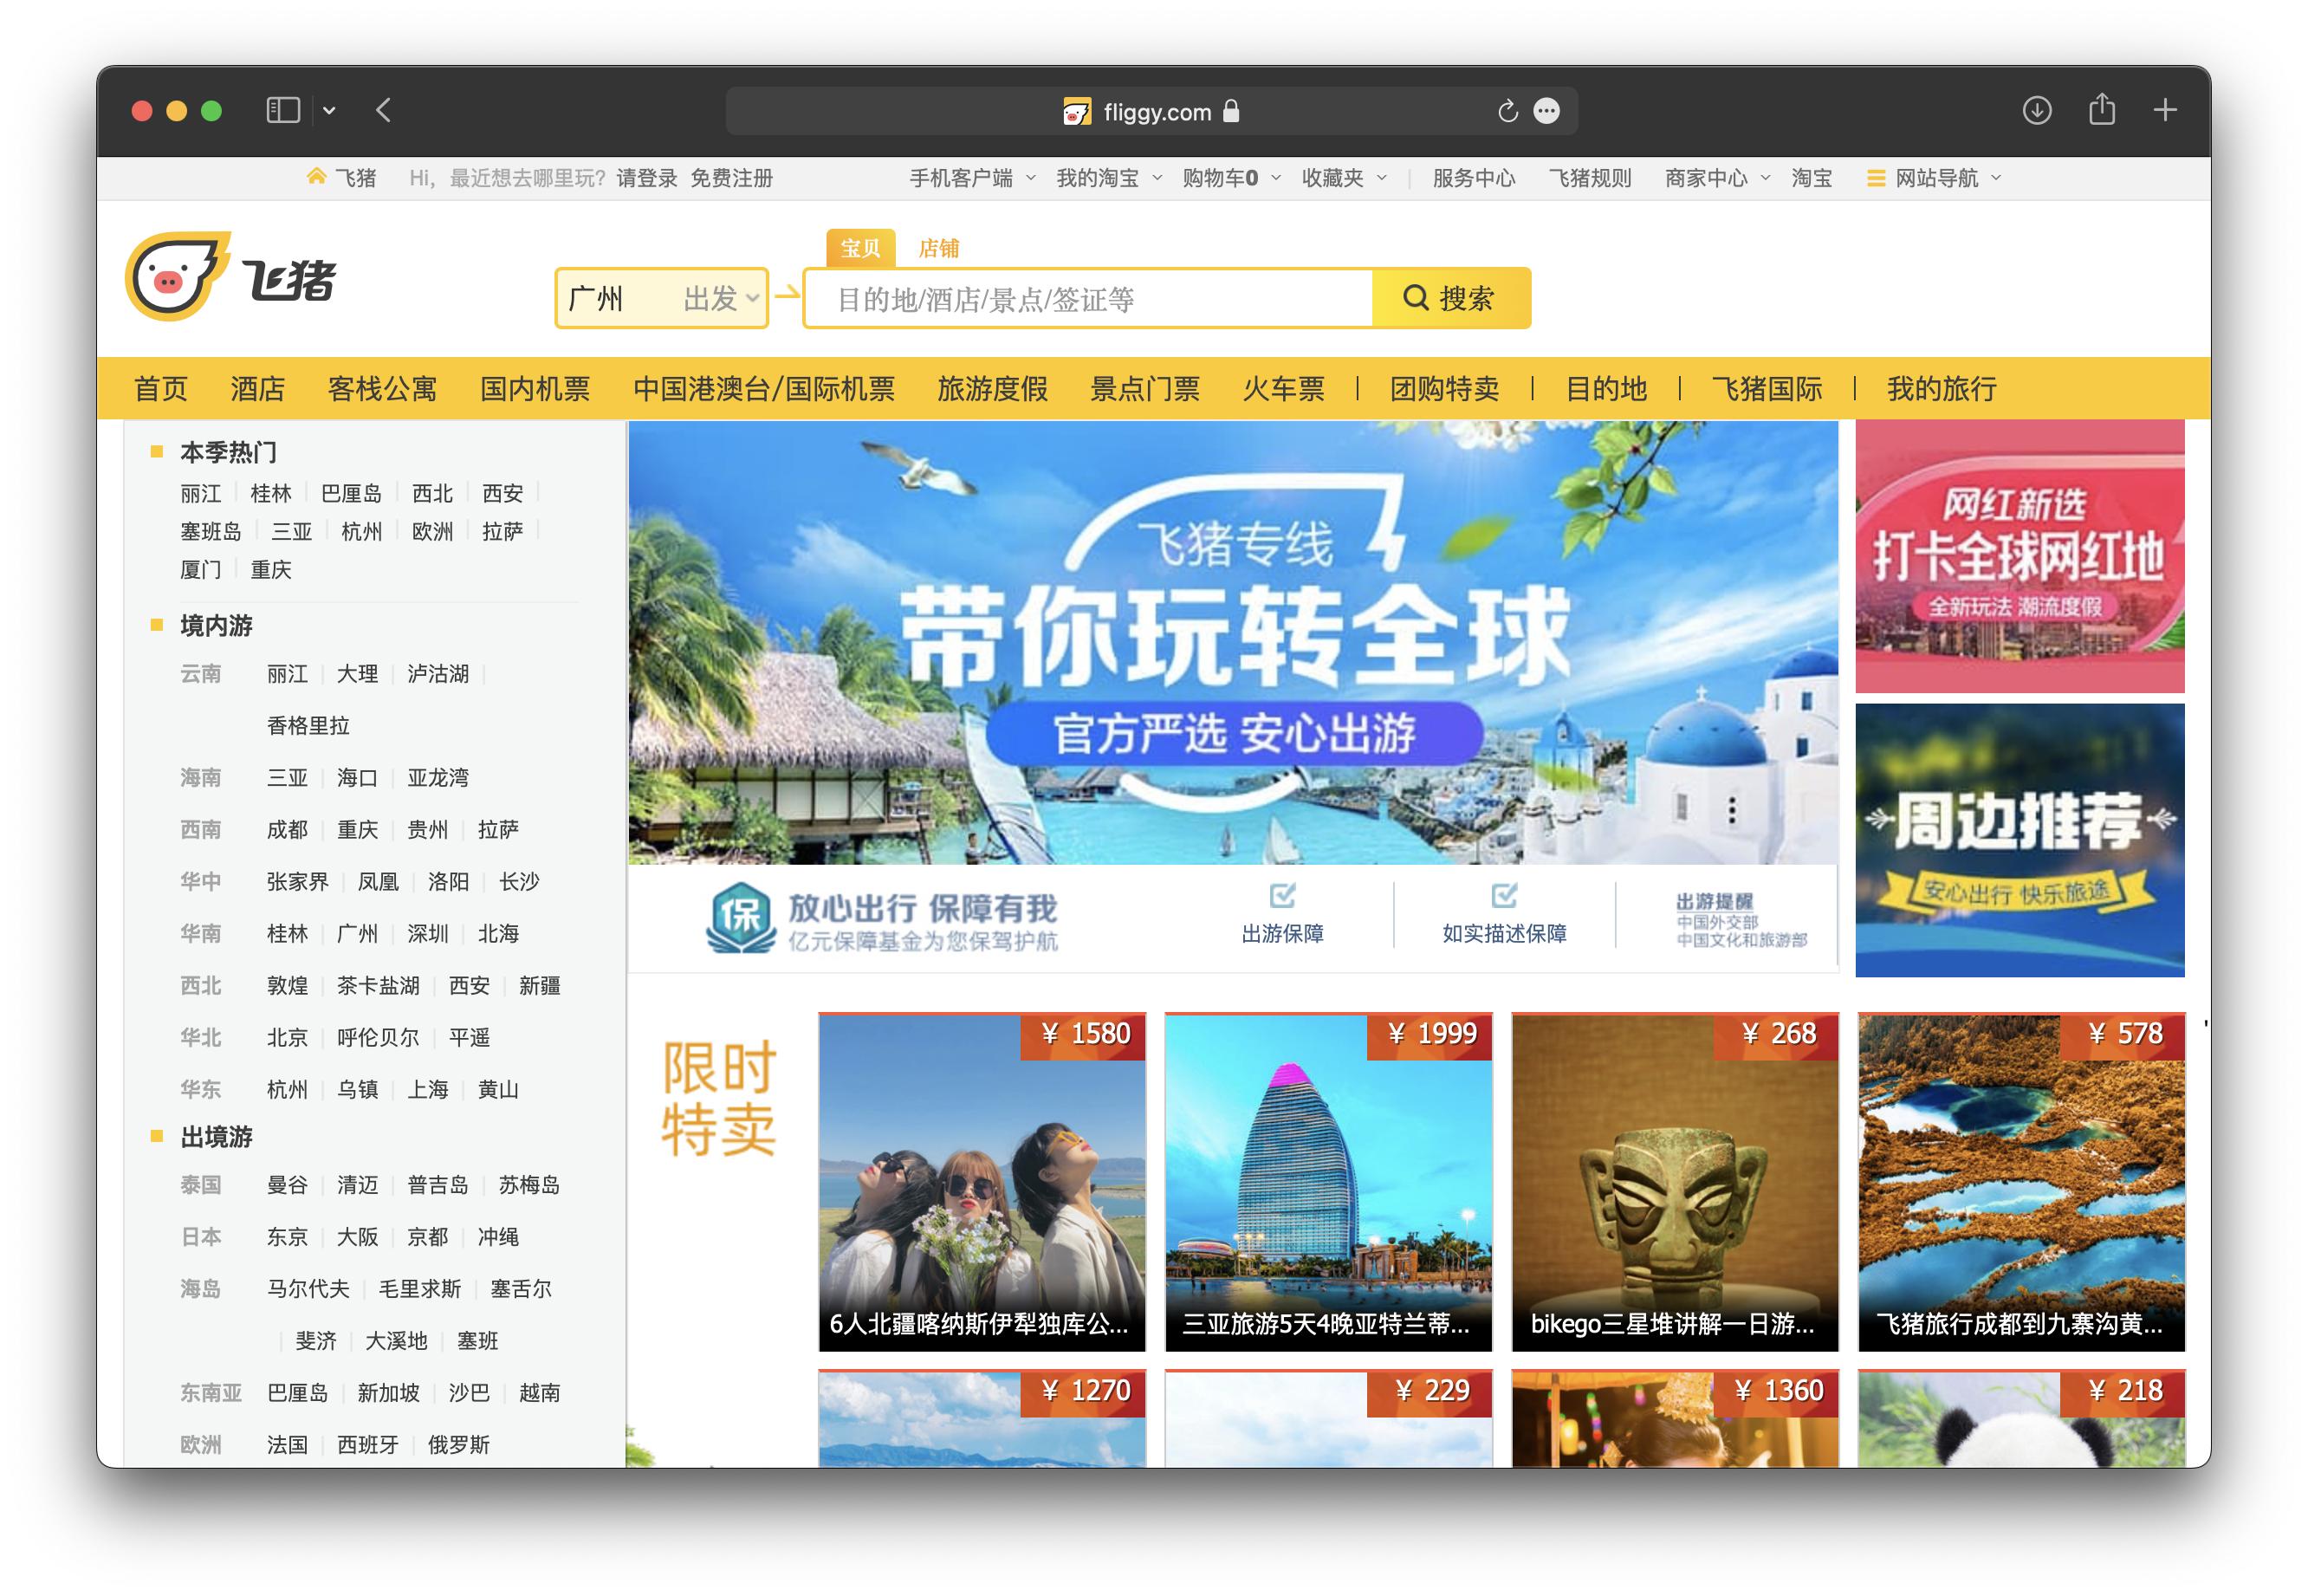Click the home icon next to 飞猪 top left
The image size is (2308, 1596).
[315, 176]
